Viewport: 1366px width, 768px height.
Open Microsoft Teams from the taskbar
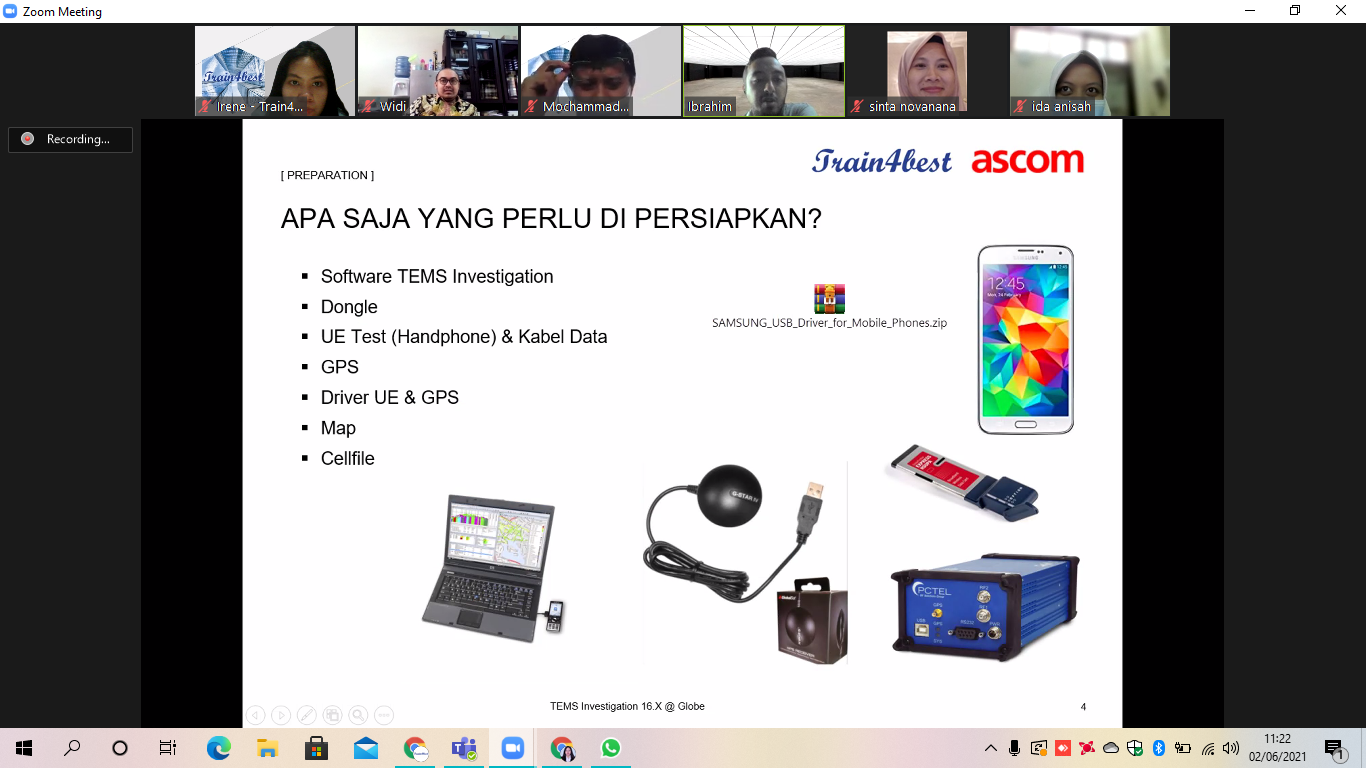point(464,748)
